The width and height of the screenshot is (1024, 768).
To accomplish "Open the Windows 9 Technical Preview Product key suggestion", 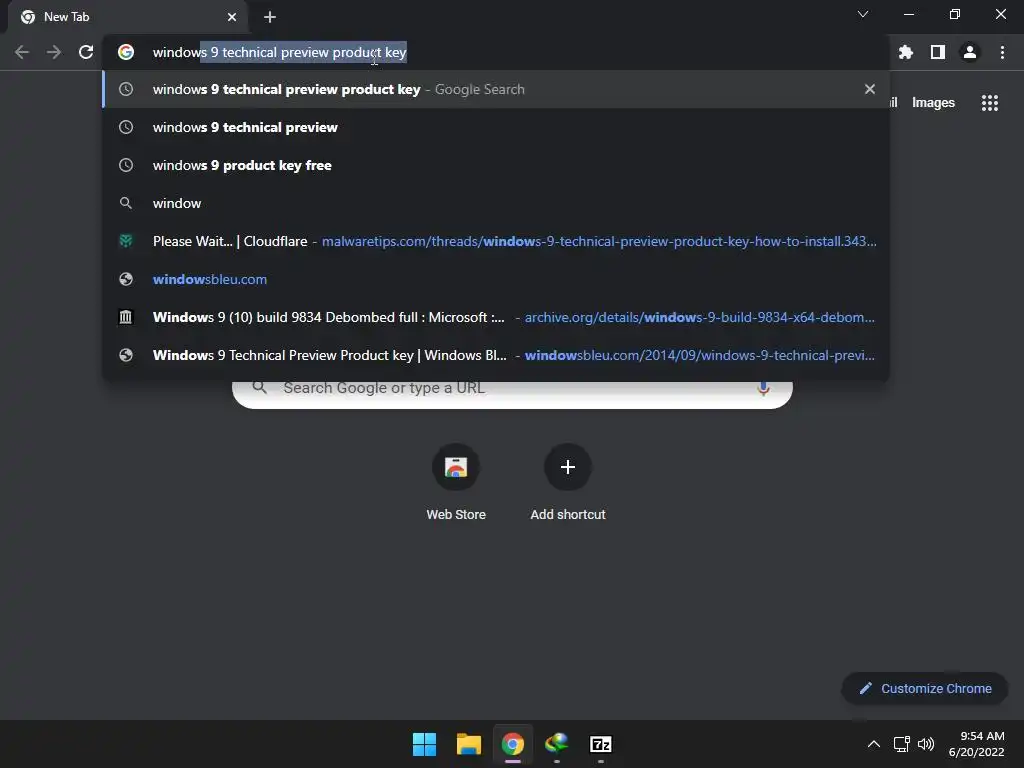I will tap(496, 355).
